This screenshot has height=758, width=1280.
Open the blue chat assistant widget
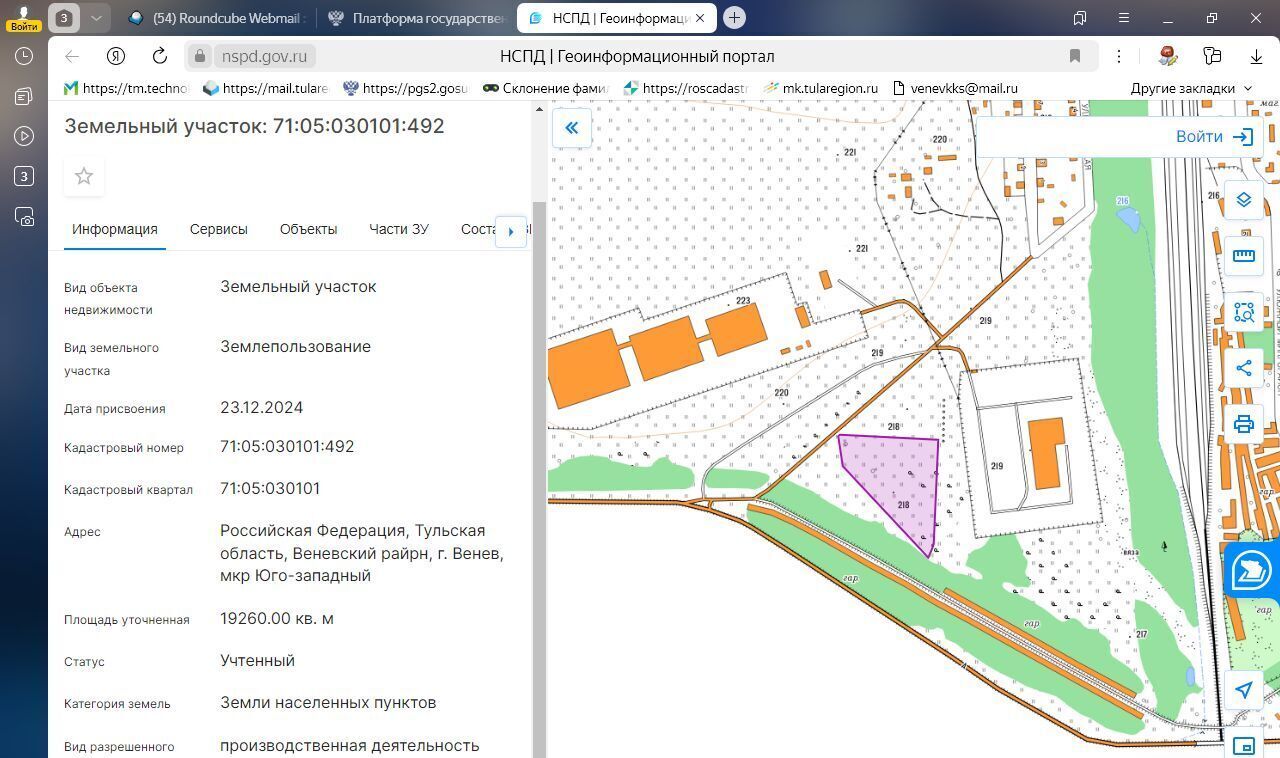(x=1252, y=571)
